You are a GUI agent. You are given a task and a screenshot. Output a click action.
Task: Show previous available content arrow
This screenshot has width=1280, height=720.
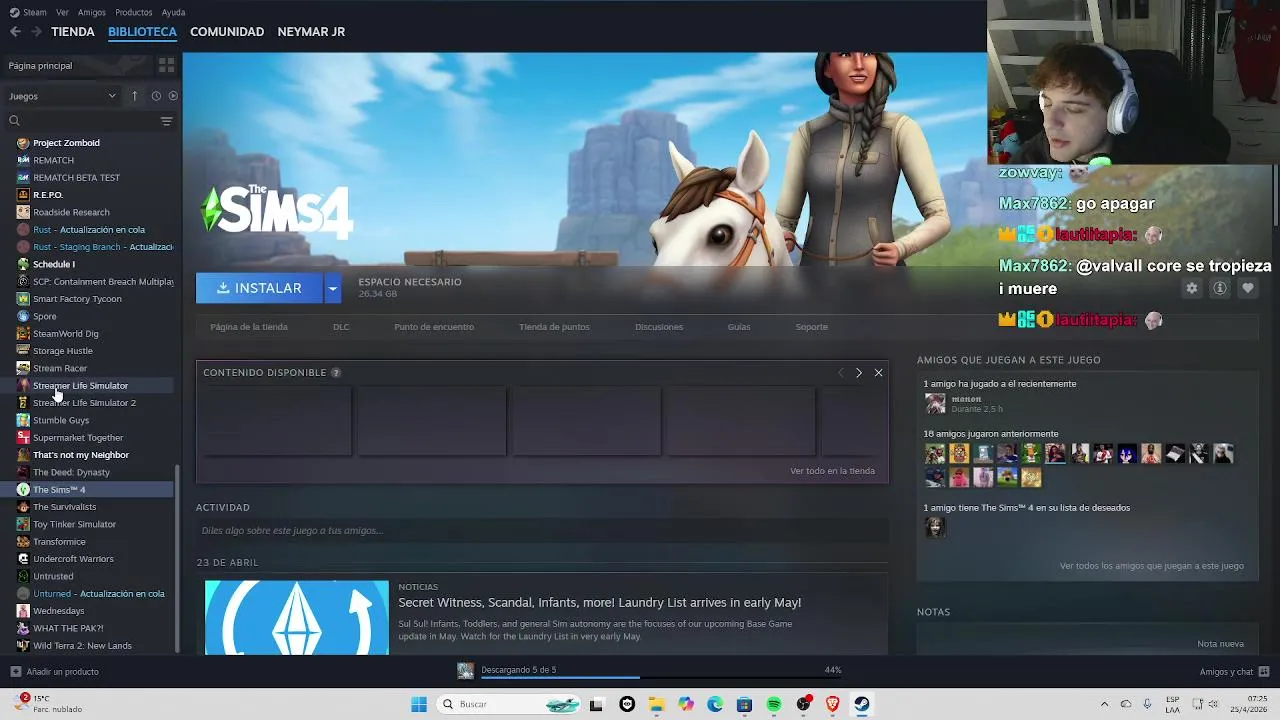(x=840, y=372)
